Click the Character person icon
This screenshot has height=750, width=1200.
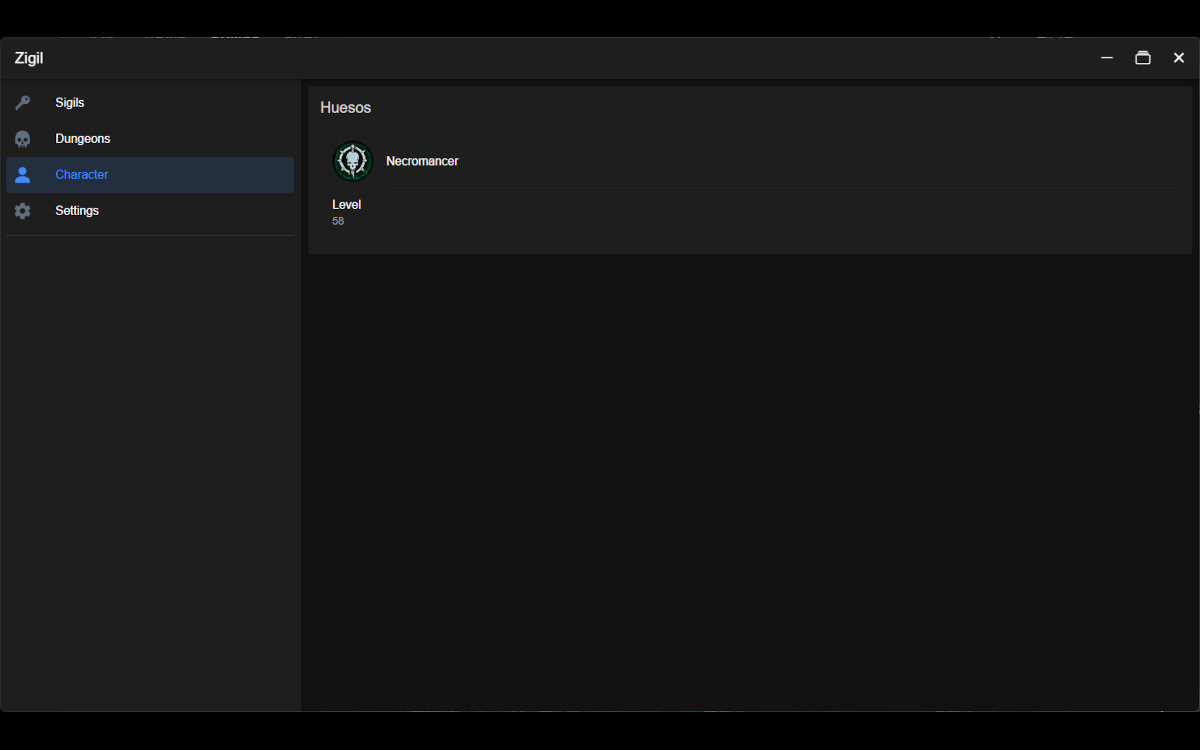tap(22, 175)
